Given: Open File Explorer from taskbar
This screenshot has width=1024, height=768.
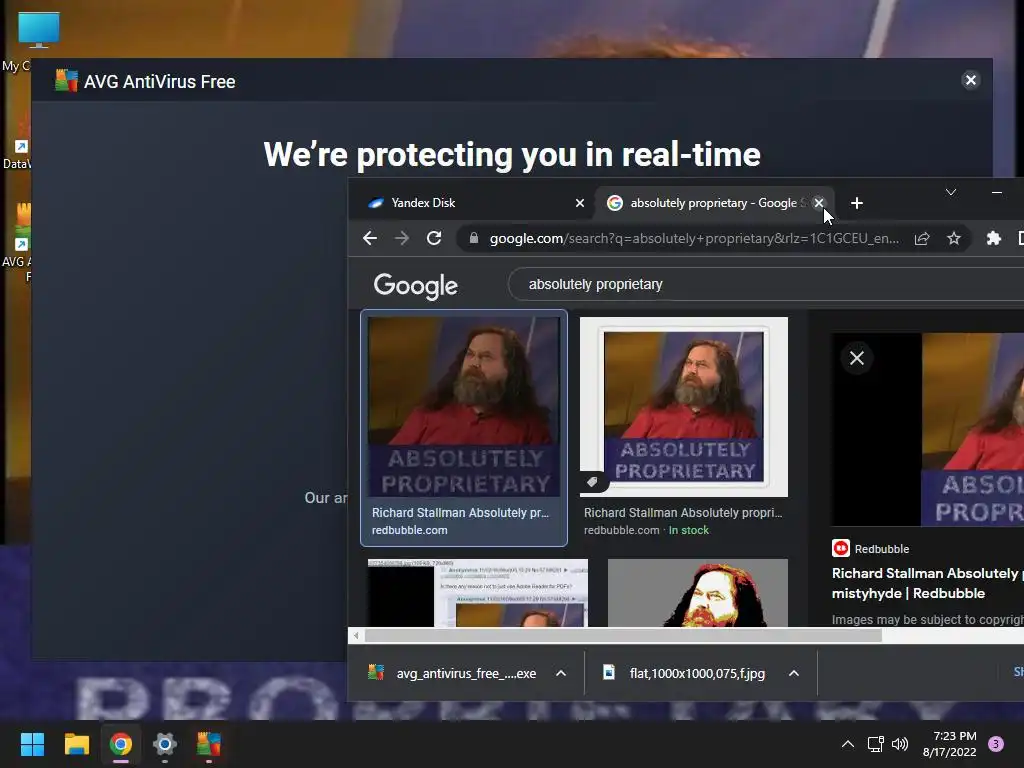Looking at the screenshot, I should [x=76, y=744].
